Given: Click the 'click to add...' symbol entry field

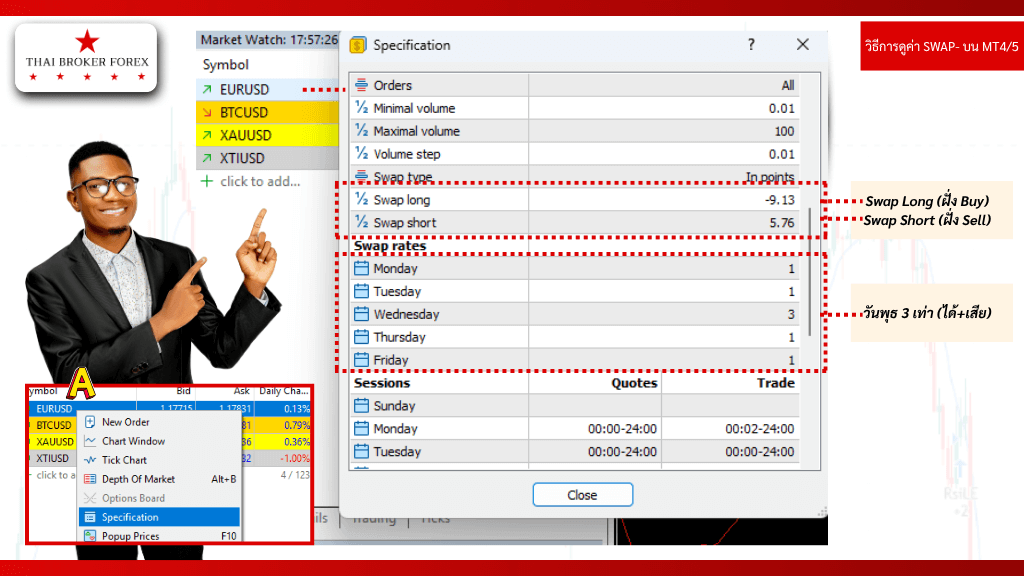Looking at the screenshot, I should pyautogui.click(x=260, y=182).
